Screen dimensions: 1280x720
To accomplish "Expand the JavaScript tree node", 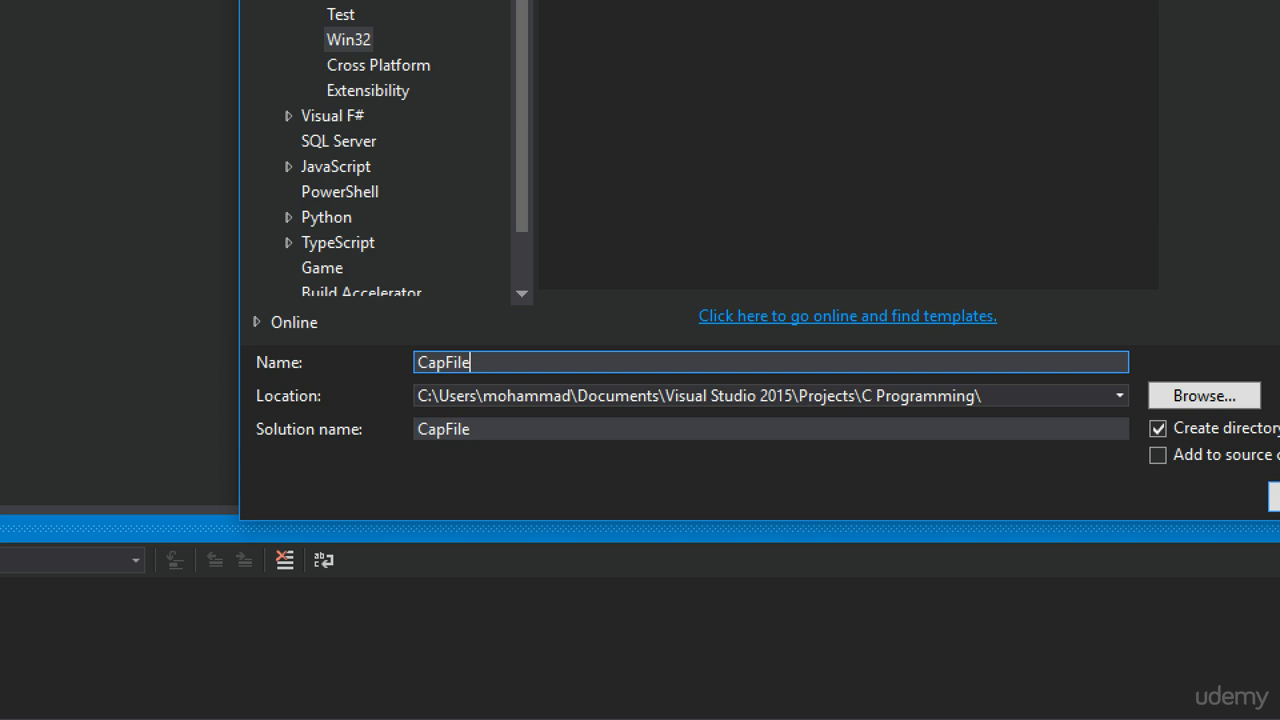I will tap(289, 167).
